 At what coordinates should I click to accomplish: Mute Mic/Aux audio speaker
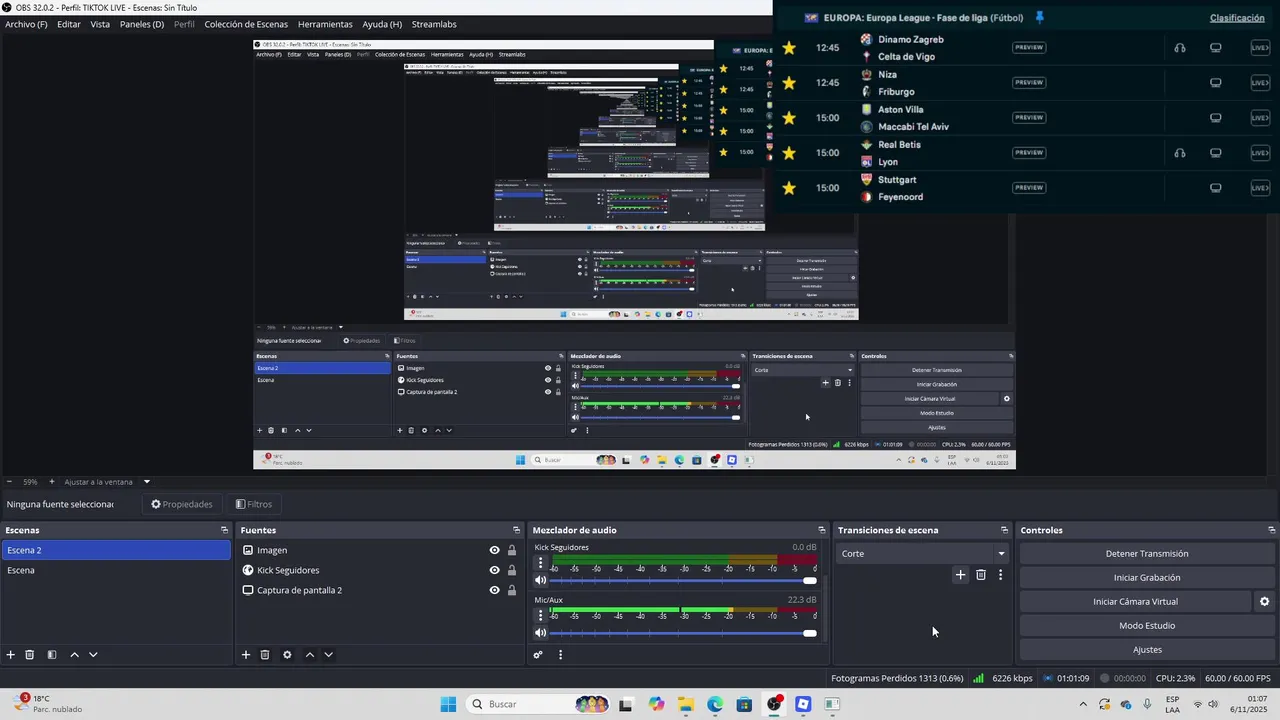[541, 632]
